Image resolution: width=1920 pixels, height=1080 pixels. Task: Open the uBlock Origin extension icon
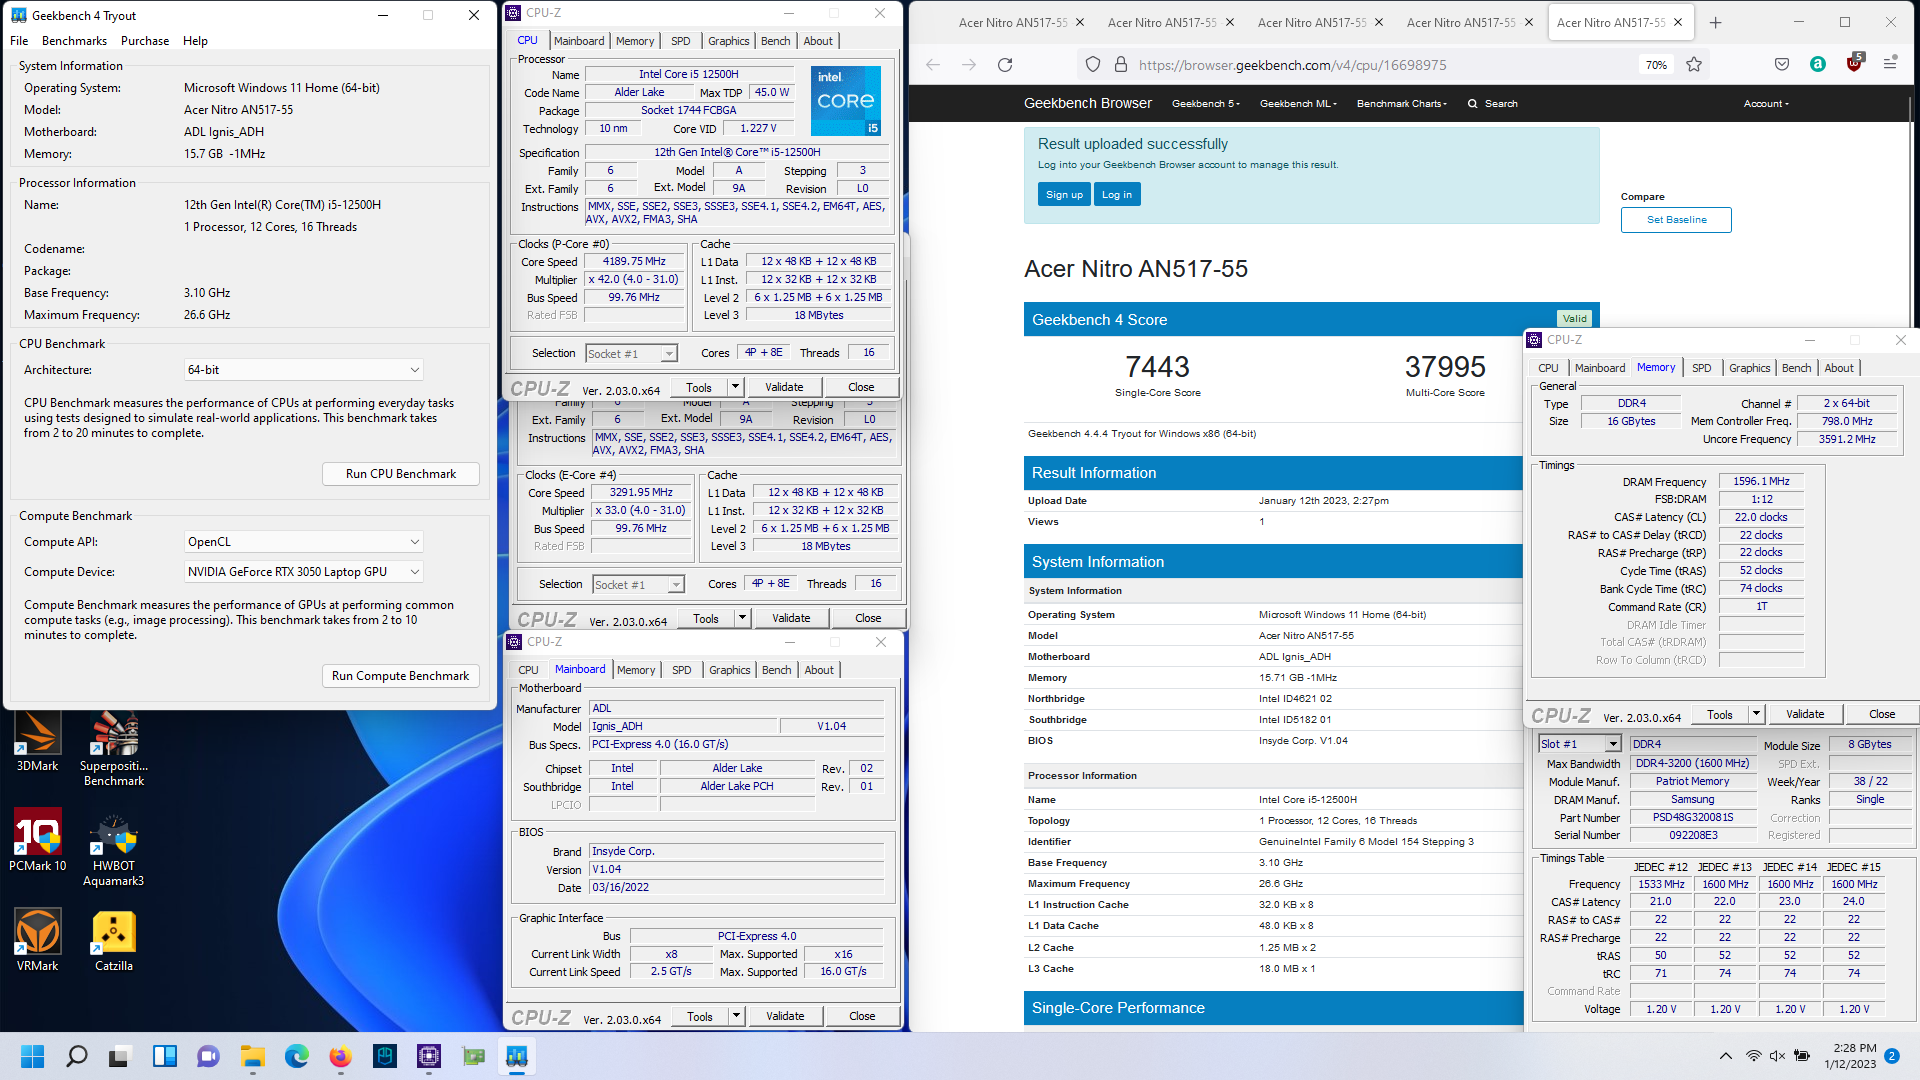tap(1854, 63)
